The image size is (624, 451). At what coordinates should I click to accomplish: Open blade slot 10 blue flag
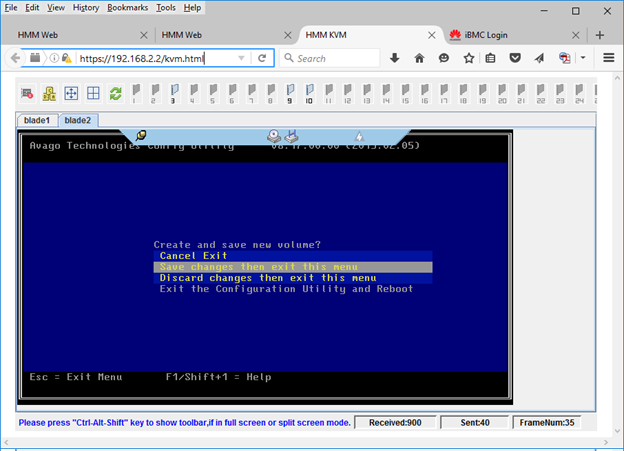click(x=309, y=94)
